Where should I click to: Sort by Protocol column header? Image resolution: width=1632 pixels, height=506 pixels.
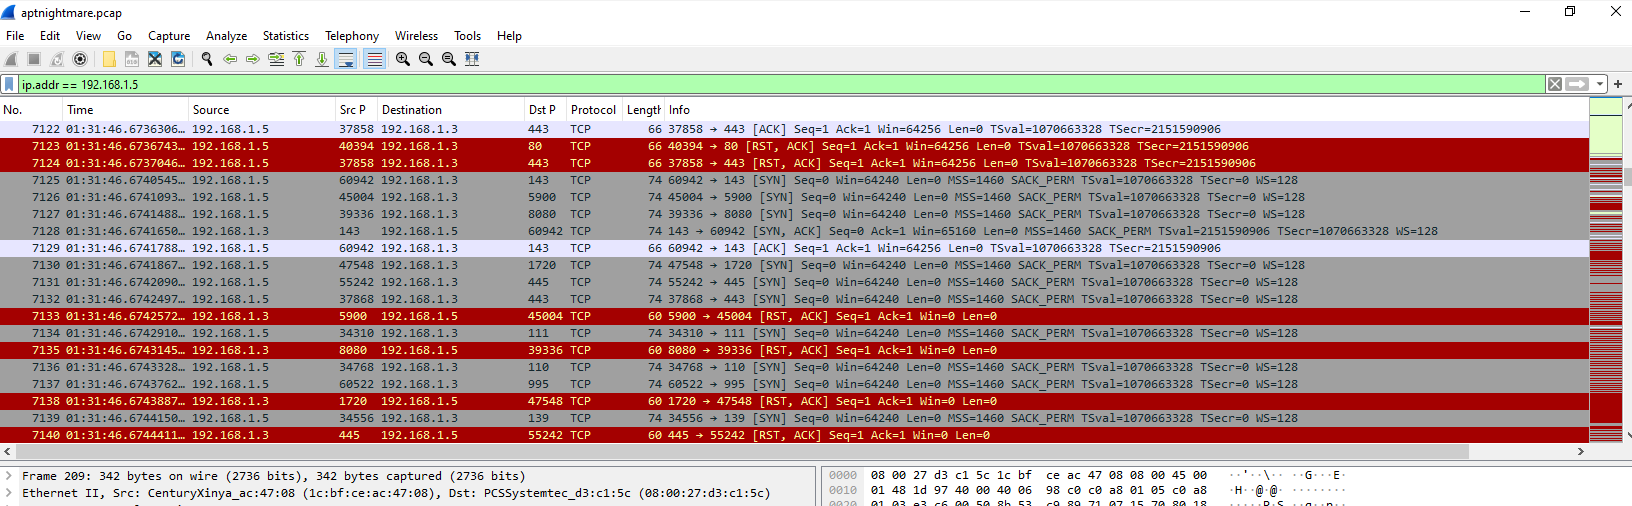tap(595, 110)
